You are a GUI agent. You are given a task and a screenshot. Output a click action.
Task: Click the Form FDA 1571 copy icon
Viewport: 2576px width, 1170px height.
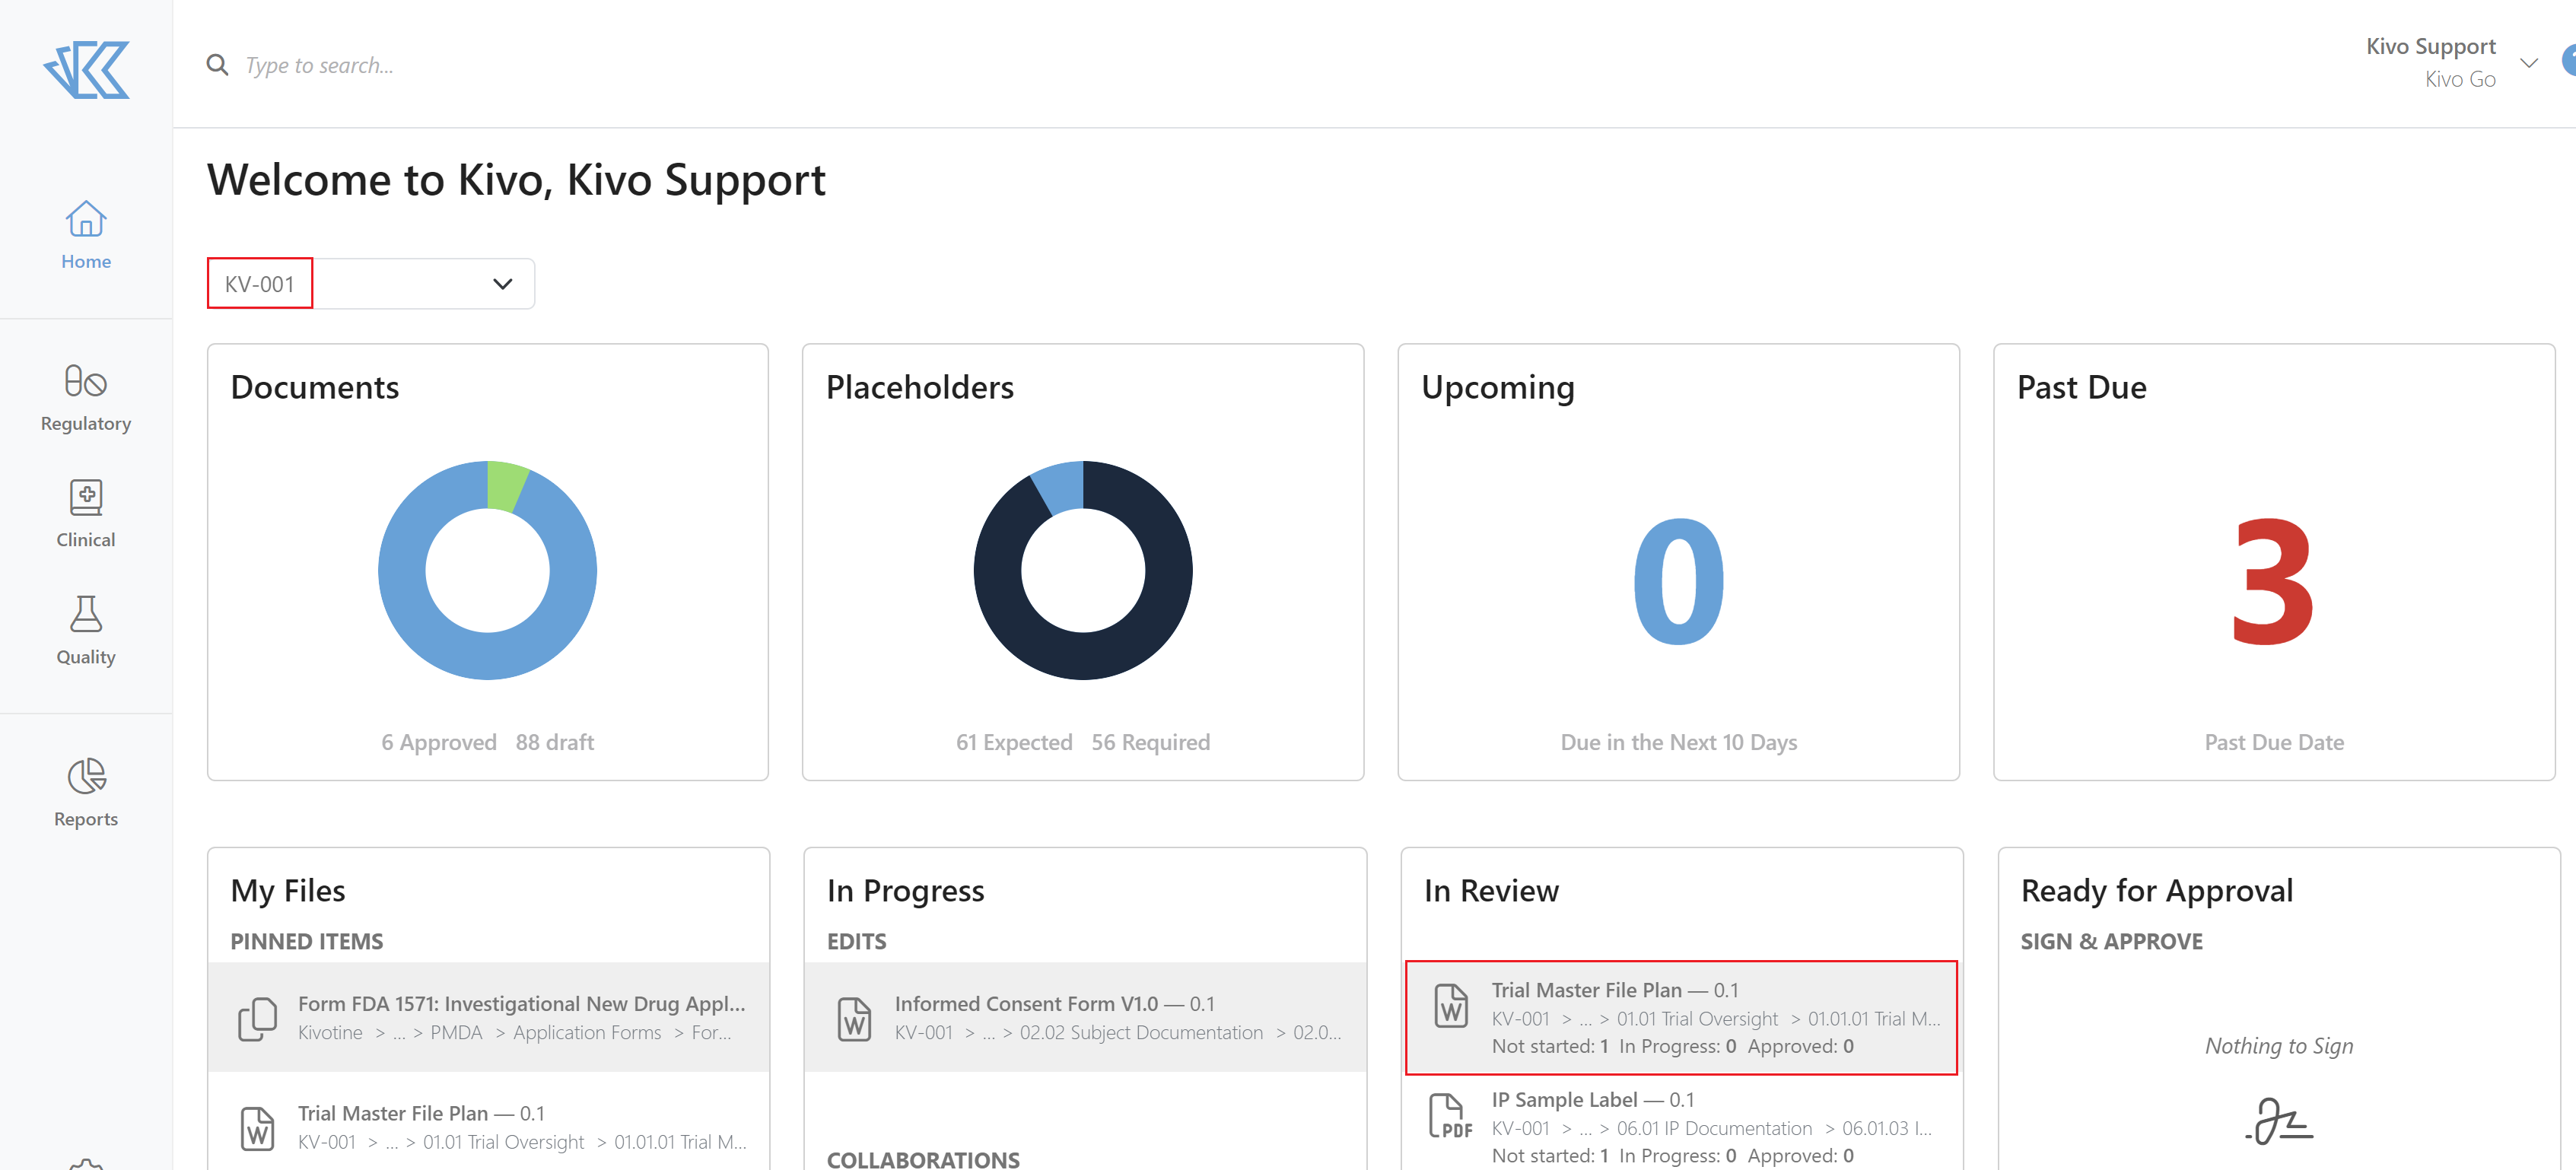[257, 1018]
